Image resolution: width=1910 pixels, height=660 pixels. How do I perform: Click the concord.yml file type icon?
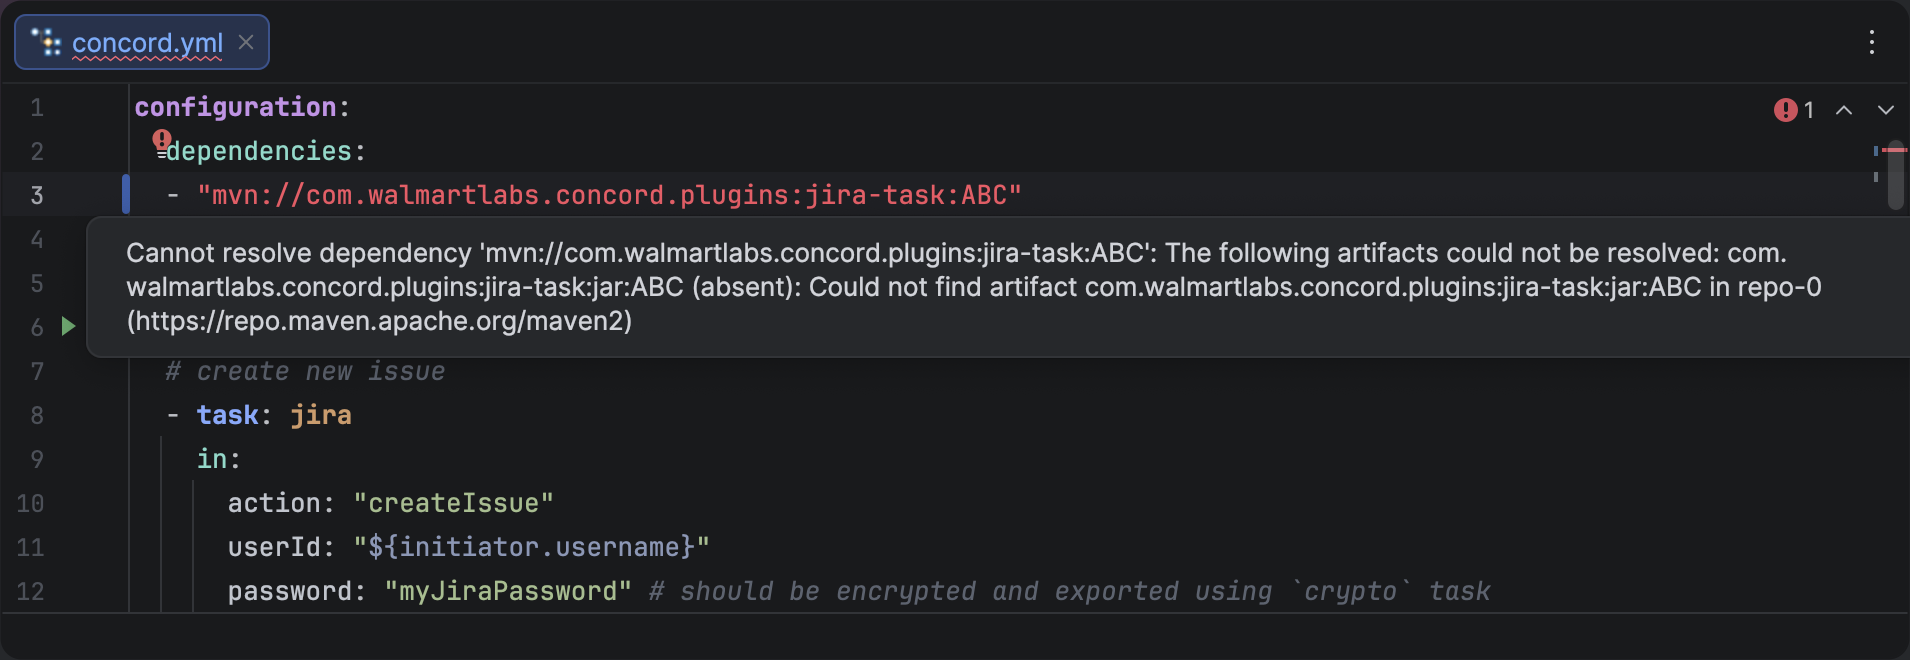46,42
